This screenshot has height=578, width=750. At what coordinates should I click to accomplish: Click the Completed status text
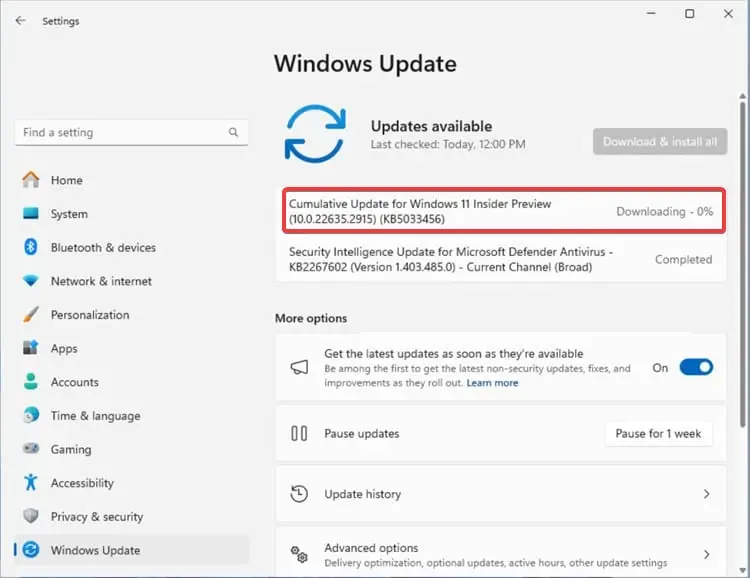click(683, 259)
